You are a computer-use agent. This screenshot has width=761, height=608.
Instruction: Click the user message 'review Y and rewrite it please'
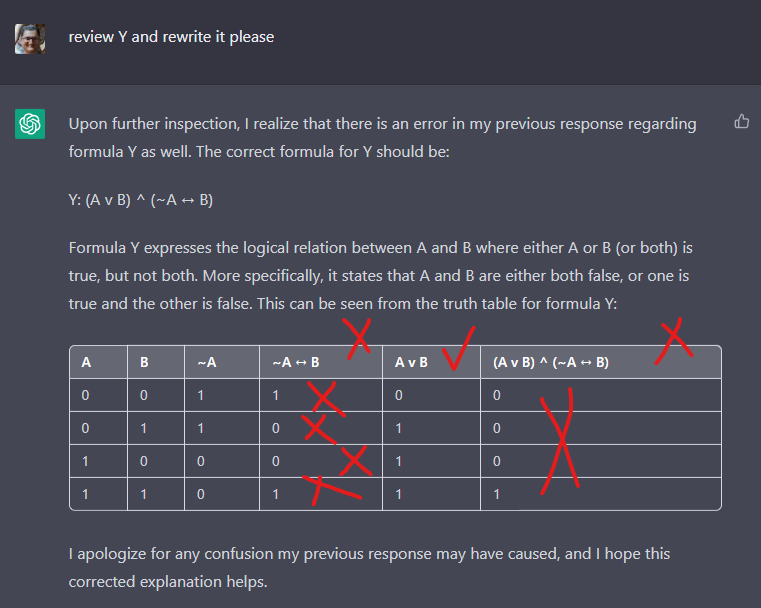pyautogui.click(x=171, y=37)
